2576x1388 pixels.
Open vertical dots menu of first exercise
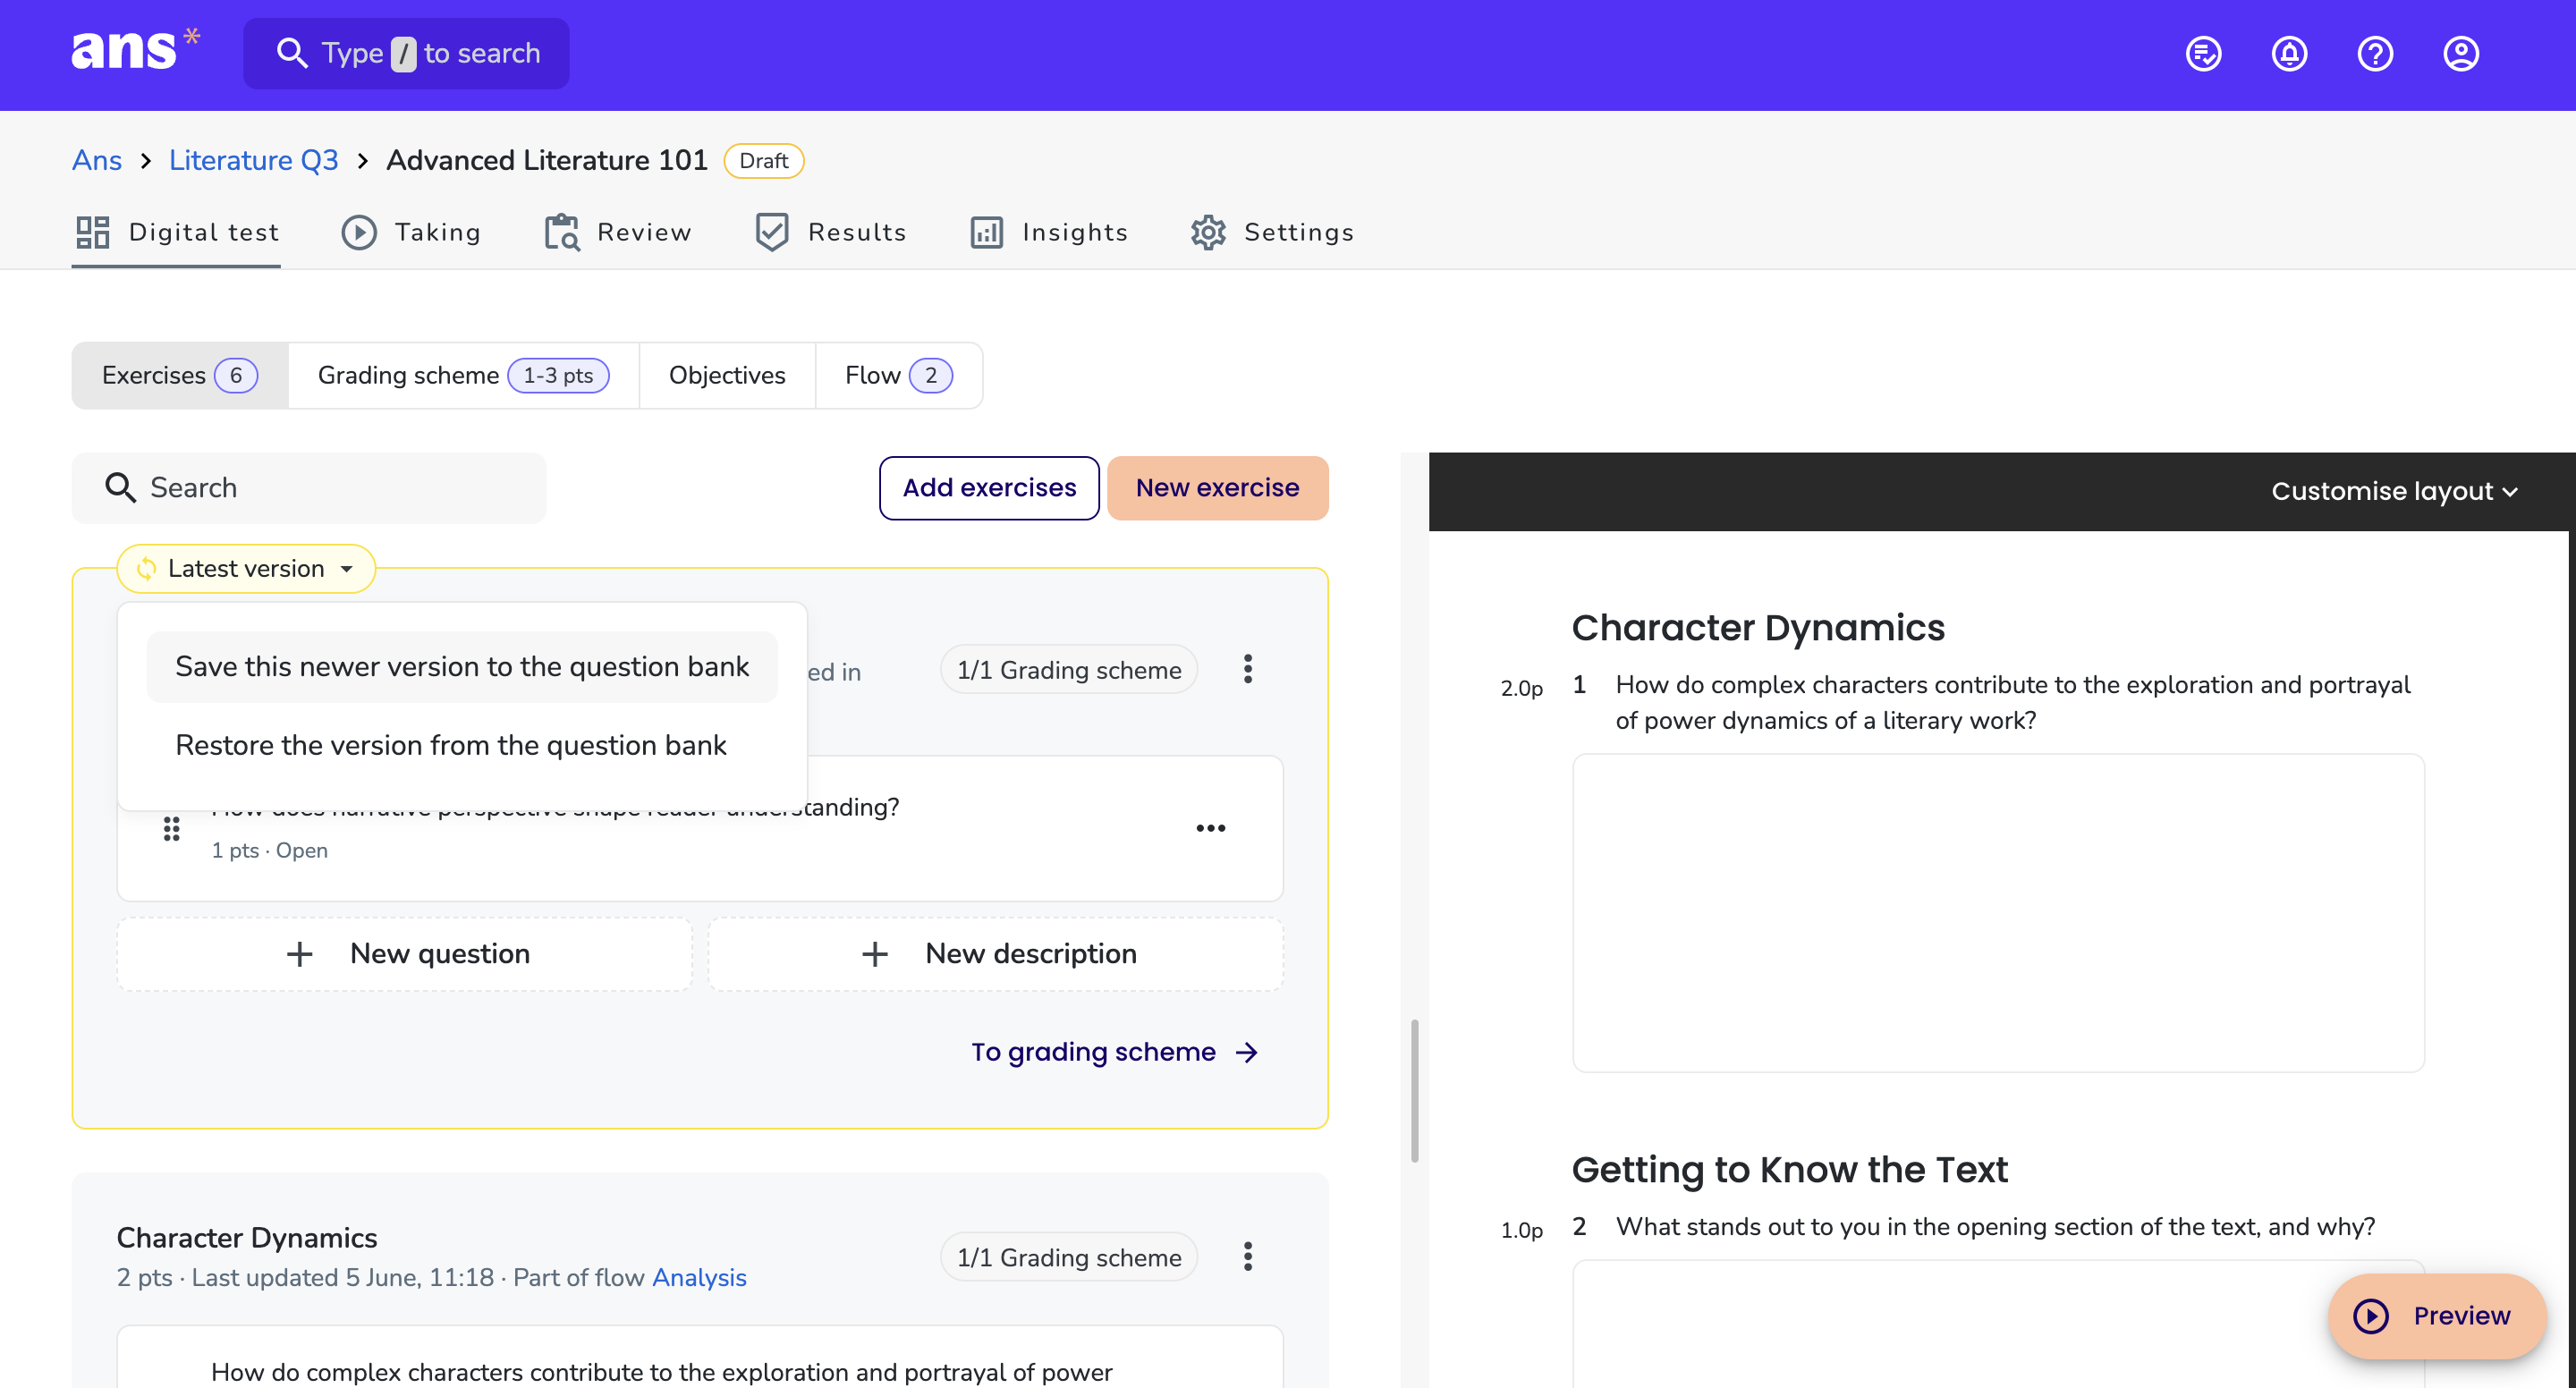click(x=1248, y=669)
